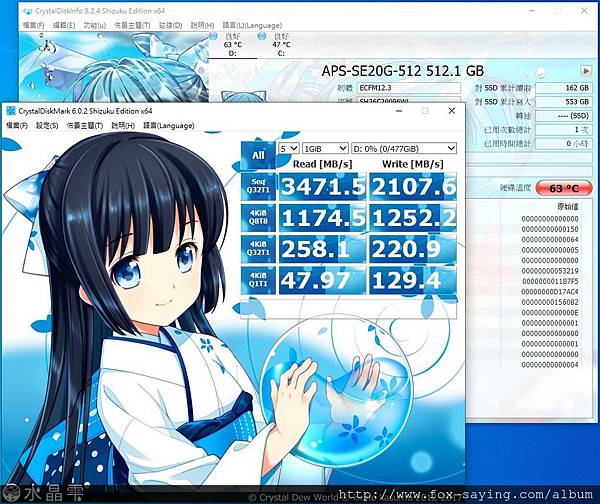Click 4KiB Q1T1 write result 129.4
This screenshot has width=600, height=504.
point(413,281)
